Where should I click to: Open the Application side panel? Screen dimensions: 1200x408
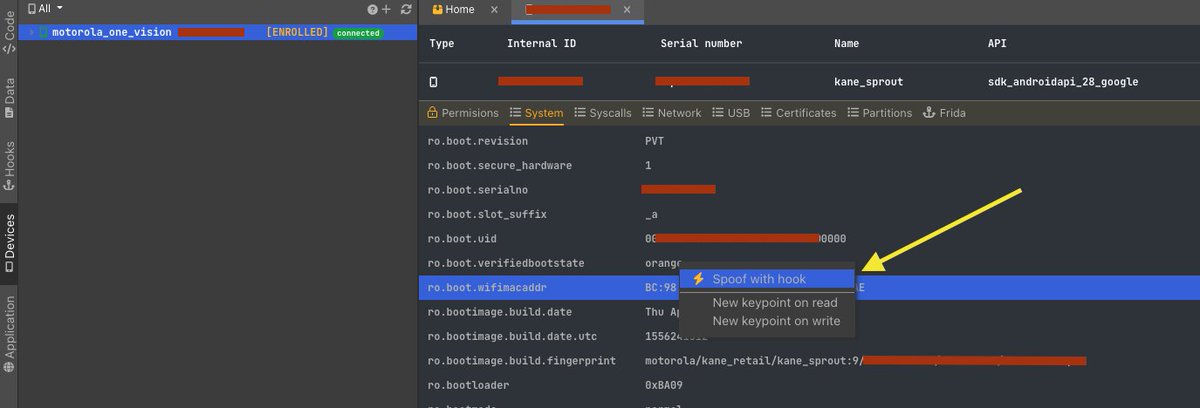(x=9, y=334)
